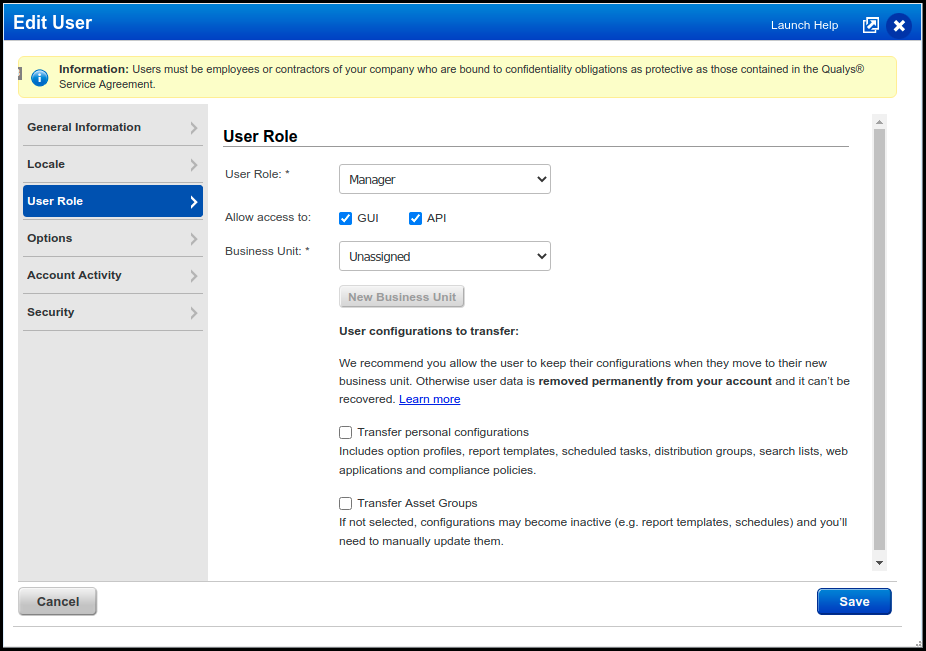Click the blue information icon in the yellow banner
The image size is (926, 651).
[39, 77]
